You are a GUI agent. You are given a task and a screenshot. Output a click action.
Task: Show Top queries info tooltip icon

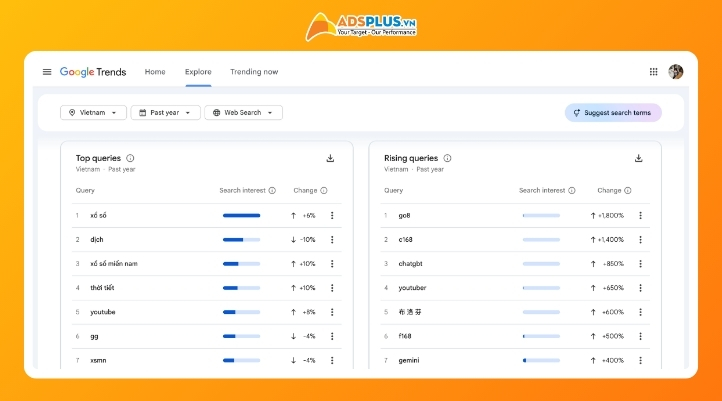130,158
